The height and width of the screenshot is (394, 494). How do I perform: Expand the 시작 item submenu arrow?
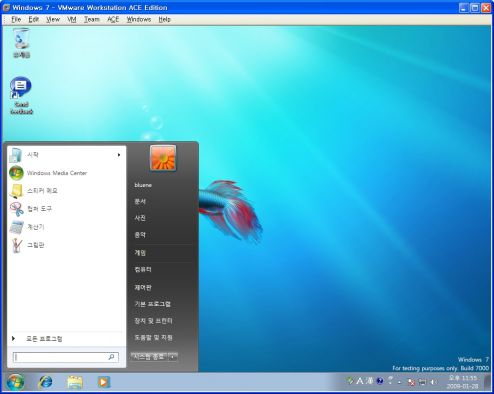point(119,155)
